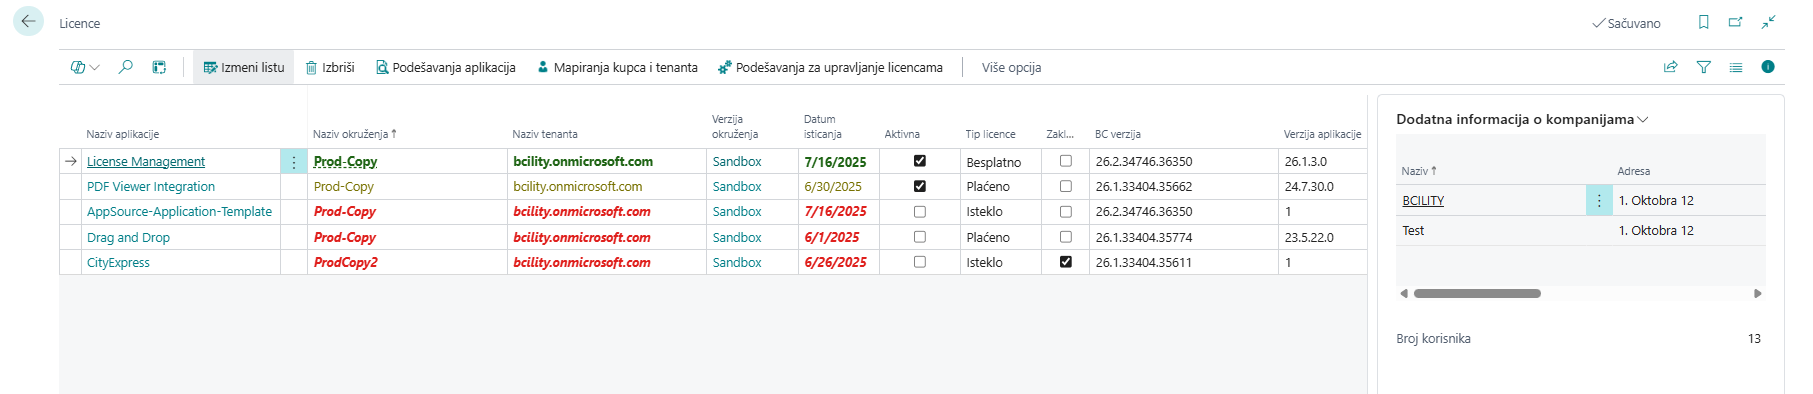Toggle the information FactBox icon
The image size is (1813, 394).
point(1768,67)
